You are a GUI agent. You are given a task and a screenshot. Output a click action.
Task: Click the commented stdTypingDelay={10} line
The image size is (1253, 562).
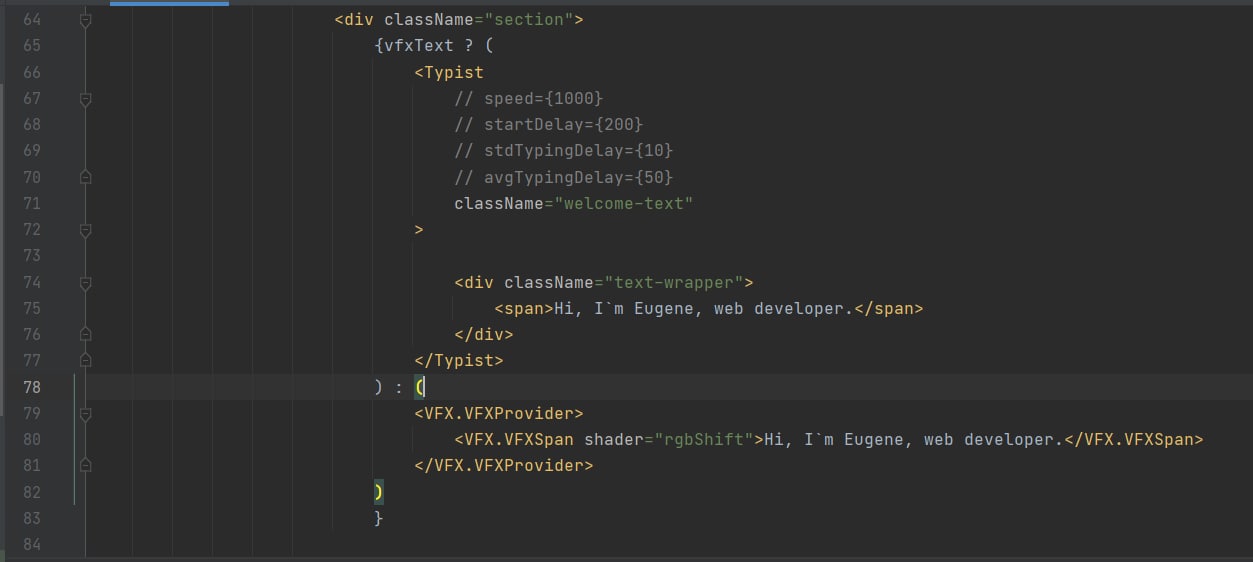(x=564, y=151)
